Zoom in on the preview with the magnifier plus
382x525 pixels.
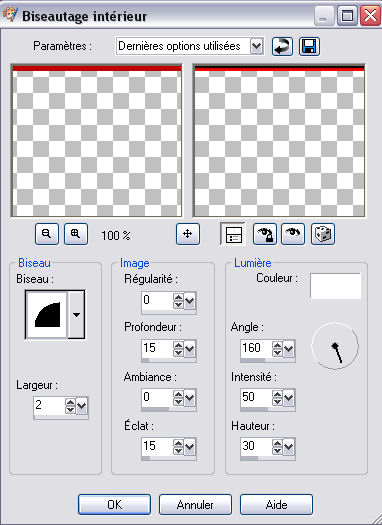76,234
